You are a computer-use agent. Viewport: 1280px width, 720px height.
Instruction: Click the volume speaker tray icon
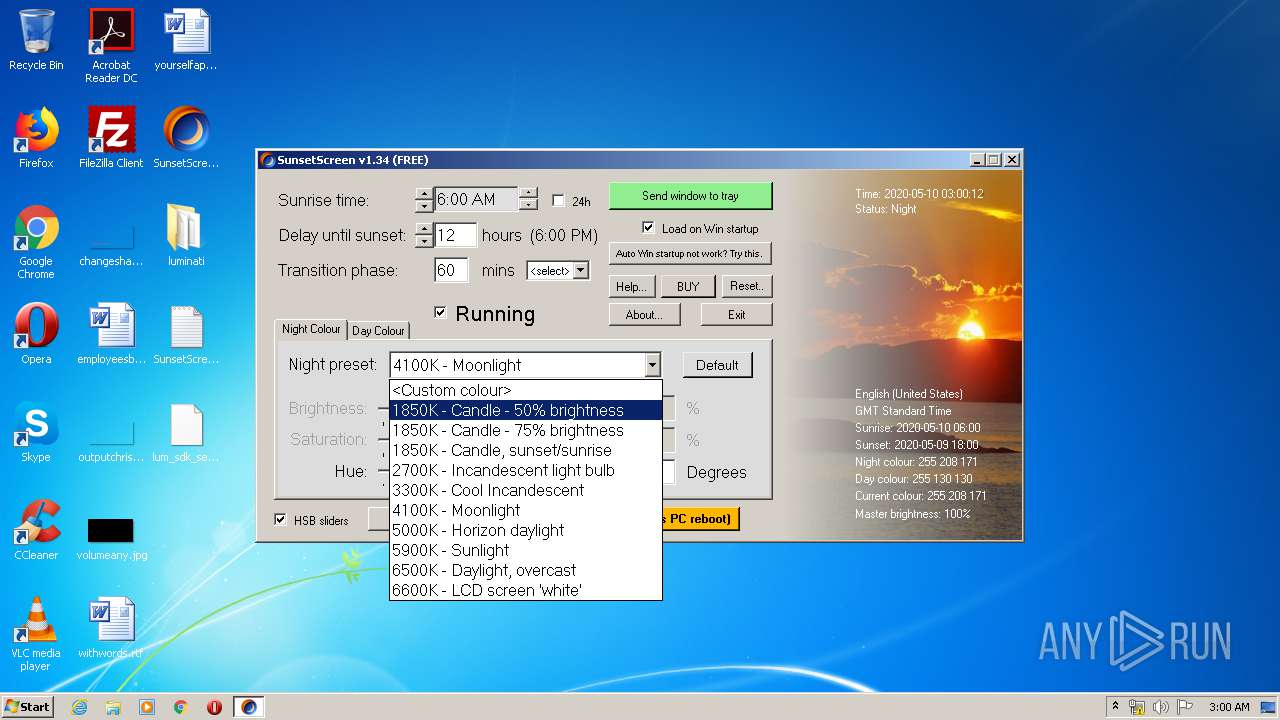click(x=1161, y=707)
